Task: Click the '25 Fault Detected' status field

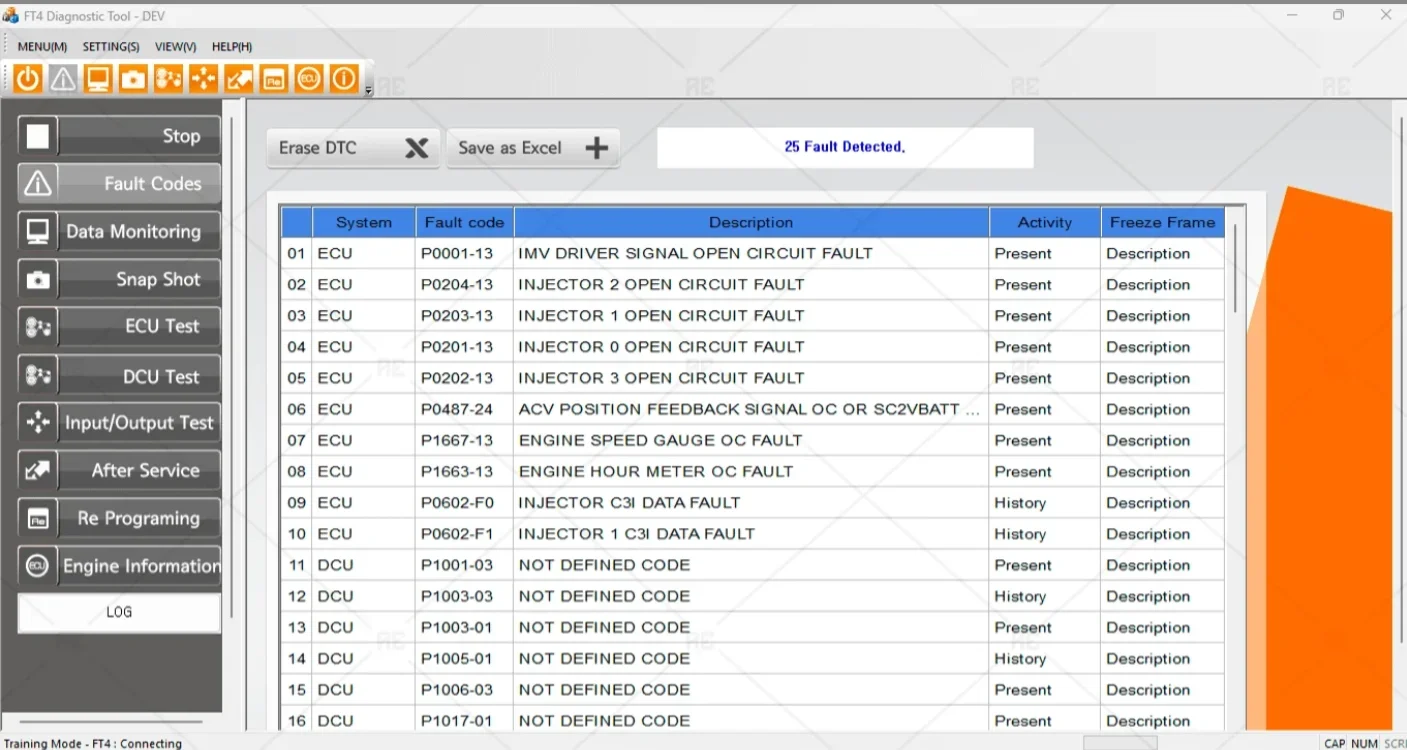Action: pos(845,147)
